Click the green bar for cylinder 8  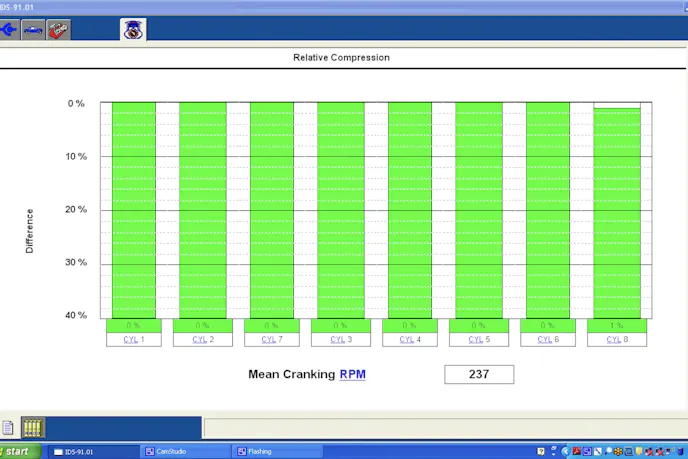coord(616,213)
